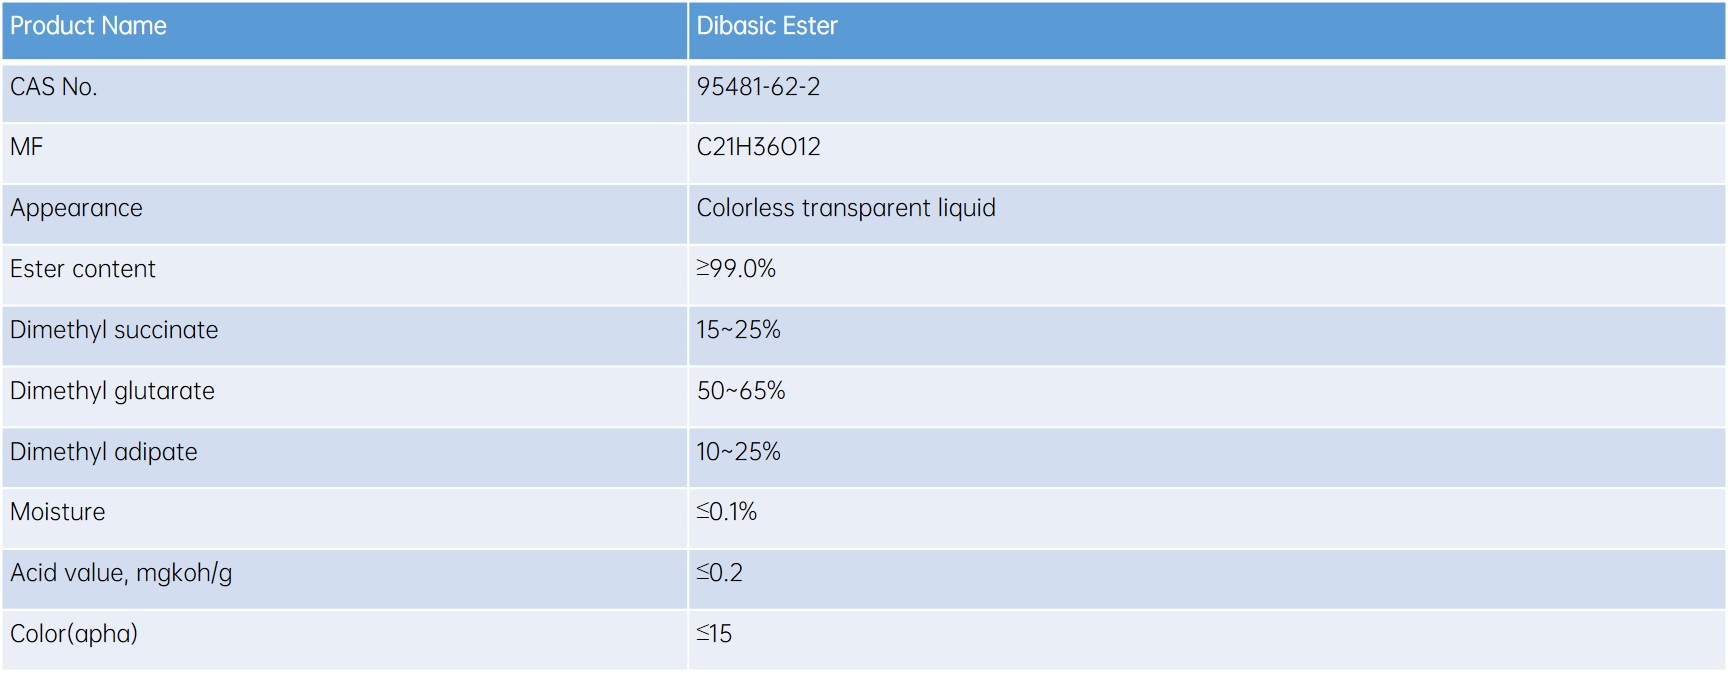Select the ≥99.0% value cell
Image resolution: width=1731 pixels, height=673 pixels.
pos(736,270)
